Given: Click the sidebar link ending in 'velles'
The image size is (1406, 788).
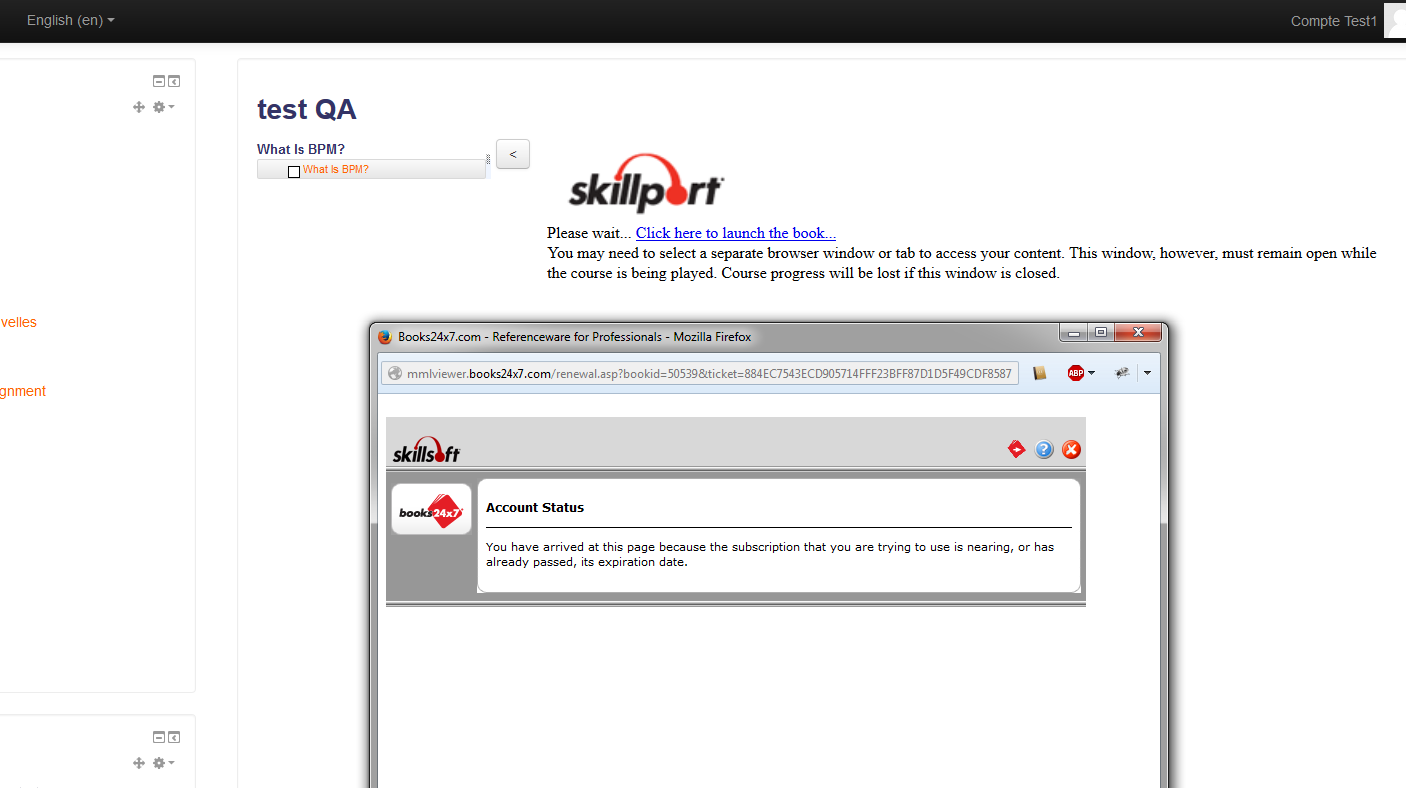Looking at the screenshot, I should point(18,322).
